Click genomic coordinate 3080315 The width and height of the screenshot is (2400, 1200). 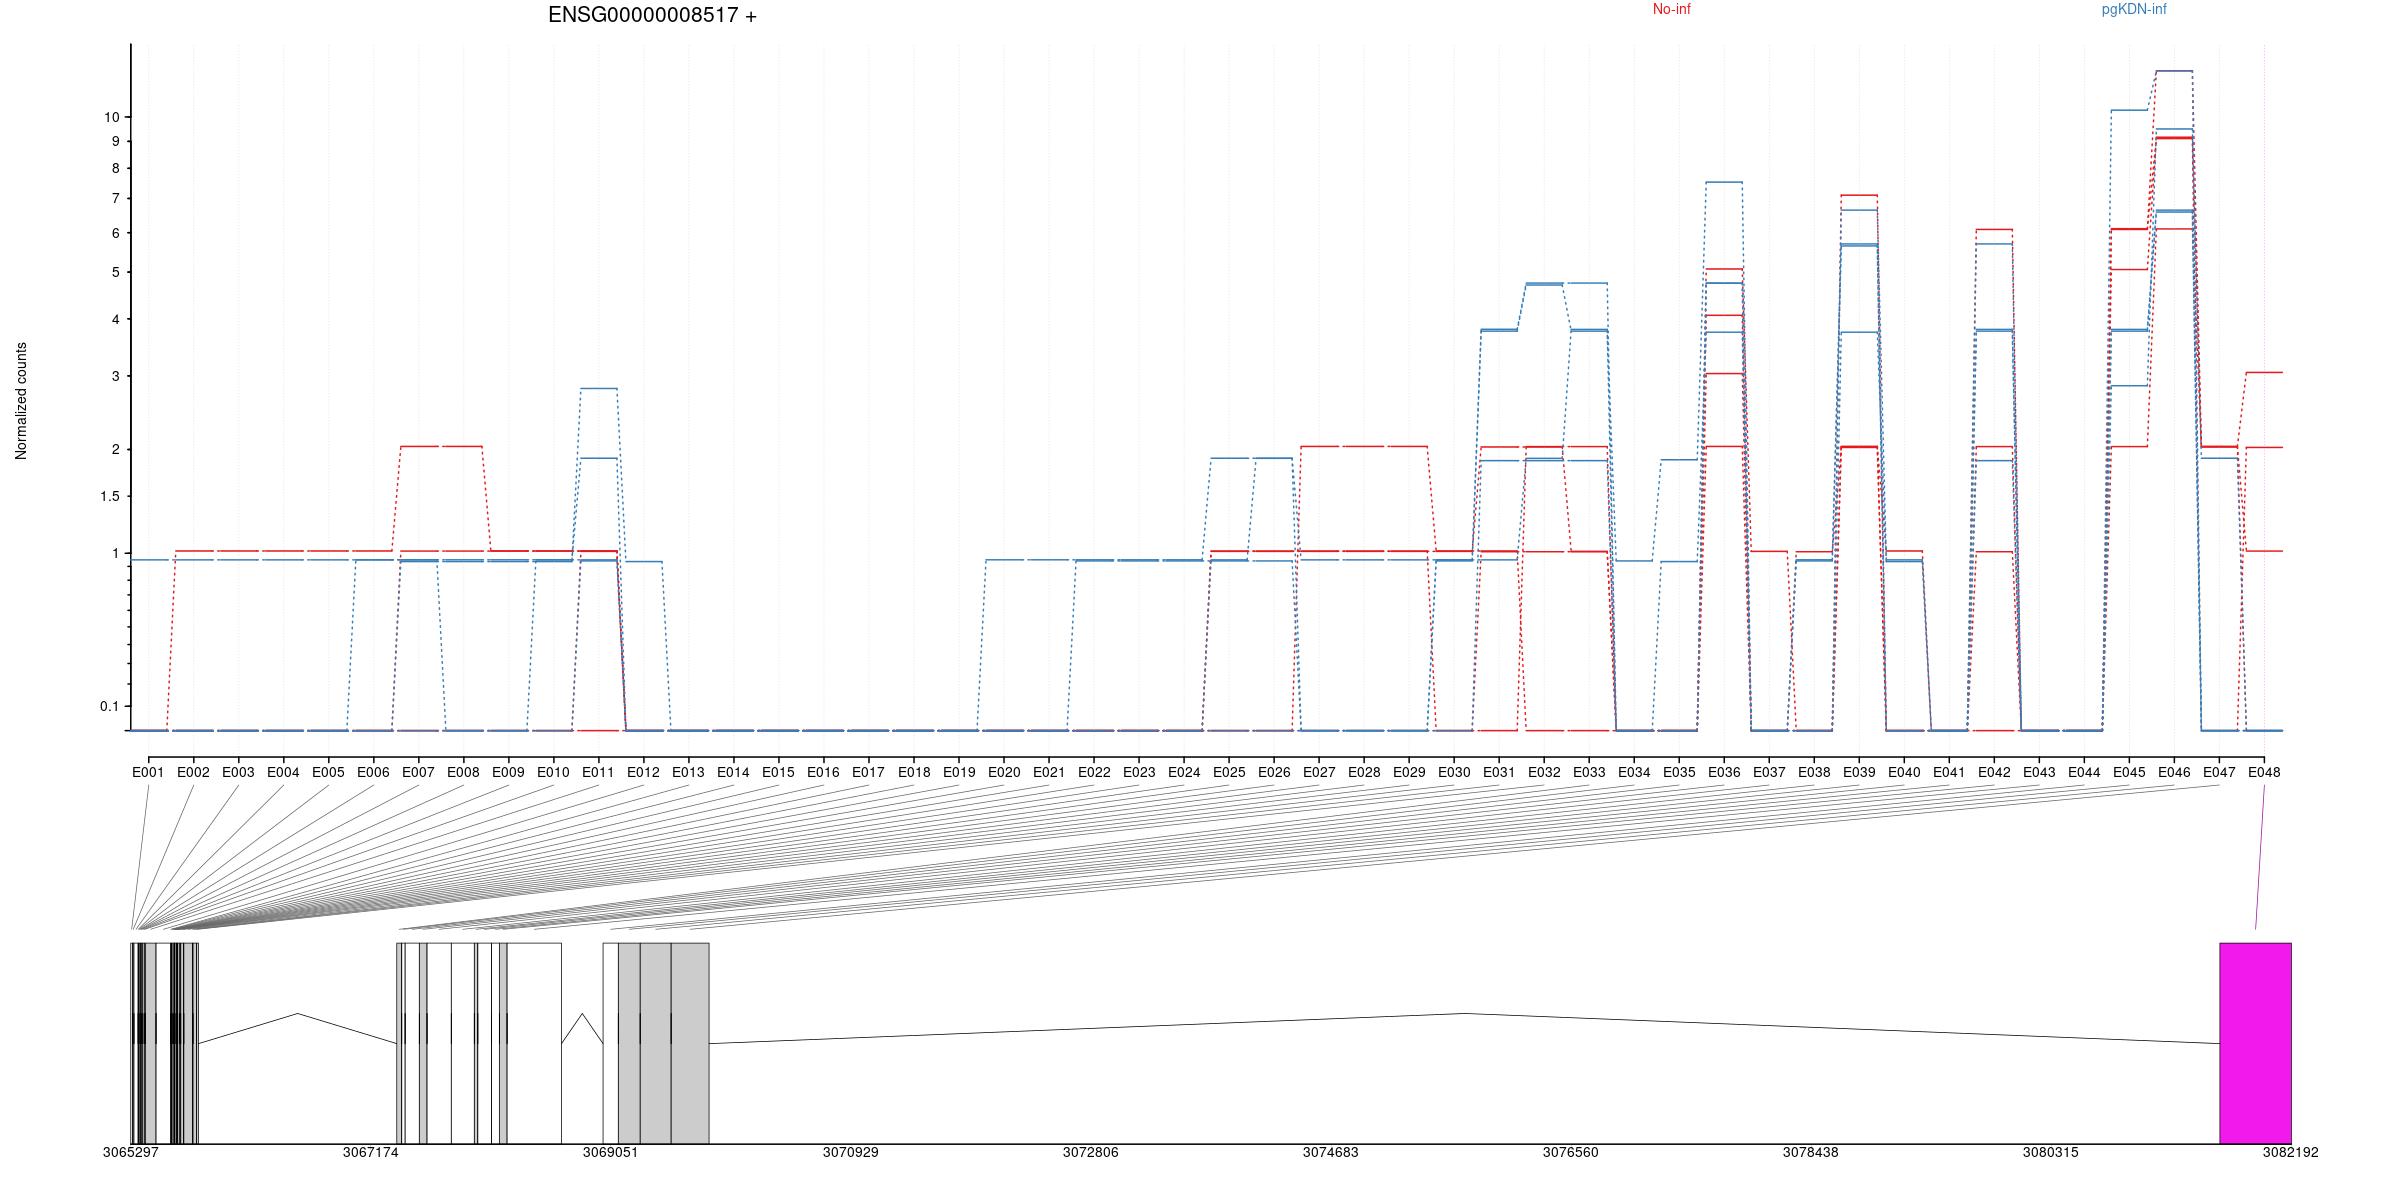(x=2051, y=1152)
